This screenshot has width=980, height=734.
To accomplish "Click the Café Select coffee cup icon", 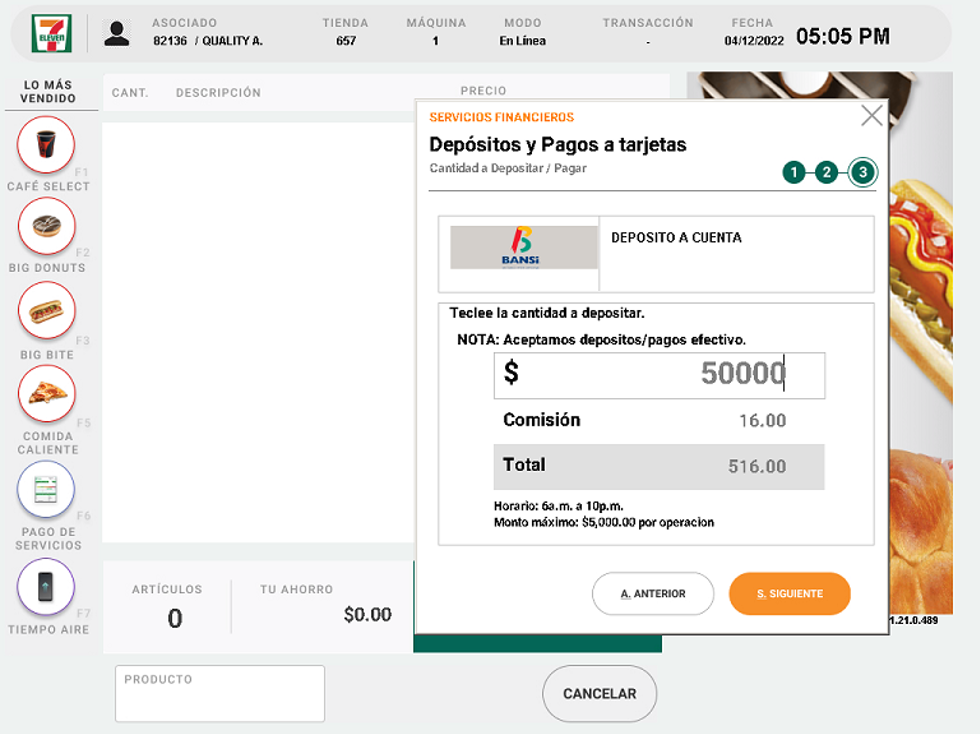I will click(46, 145).
